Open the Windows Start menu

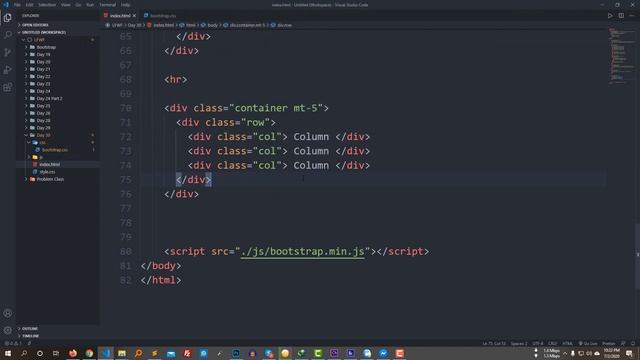click(x=7, y=353)
